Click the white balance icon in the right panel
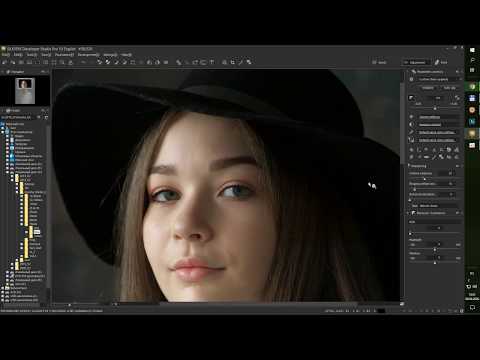Image resolution: width=480 pixels, height=360 pixels. coord(411,117)
